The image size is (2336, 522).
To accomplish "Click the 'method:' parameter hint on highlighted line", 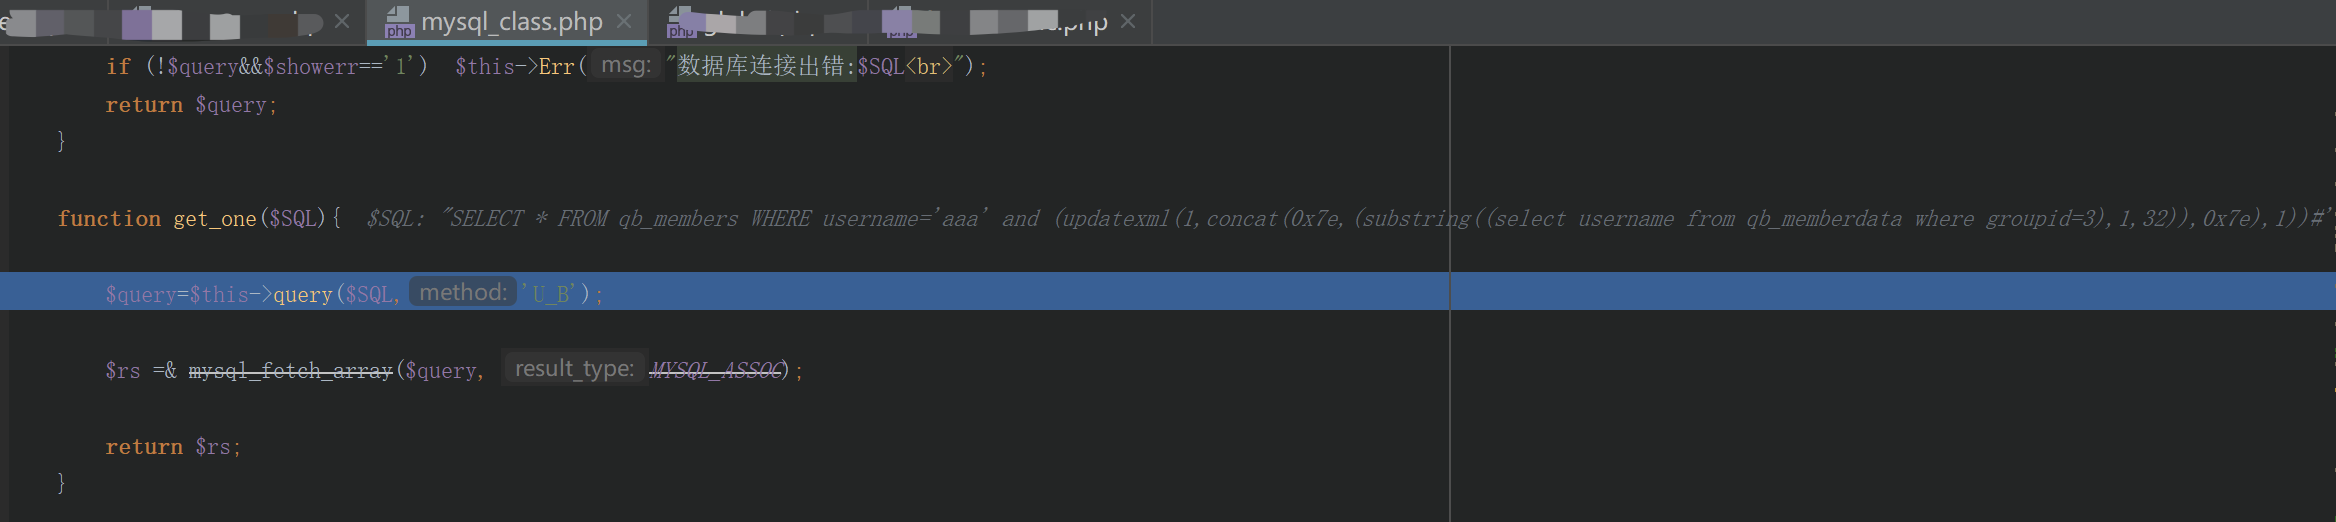I will 463,292.
